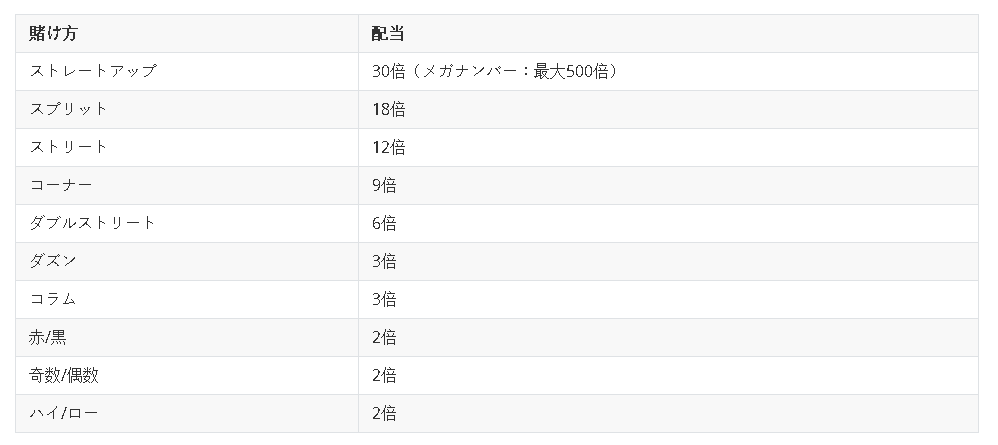998x445 pixels.
Task: Click the 12倍 payout value
Action: (388, 147)
